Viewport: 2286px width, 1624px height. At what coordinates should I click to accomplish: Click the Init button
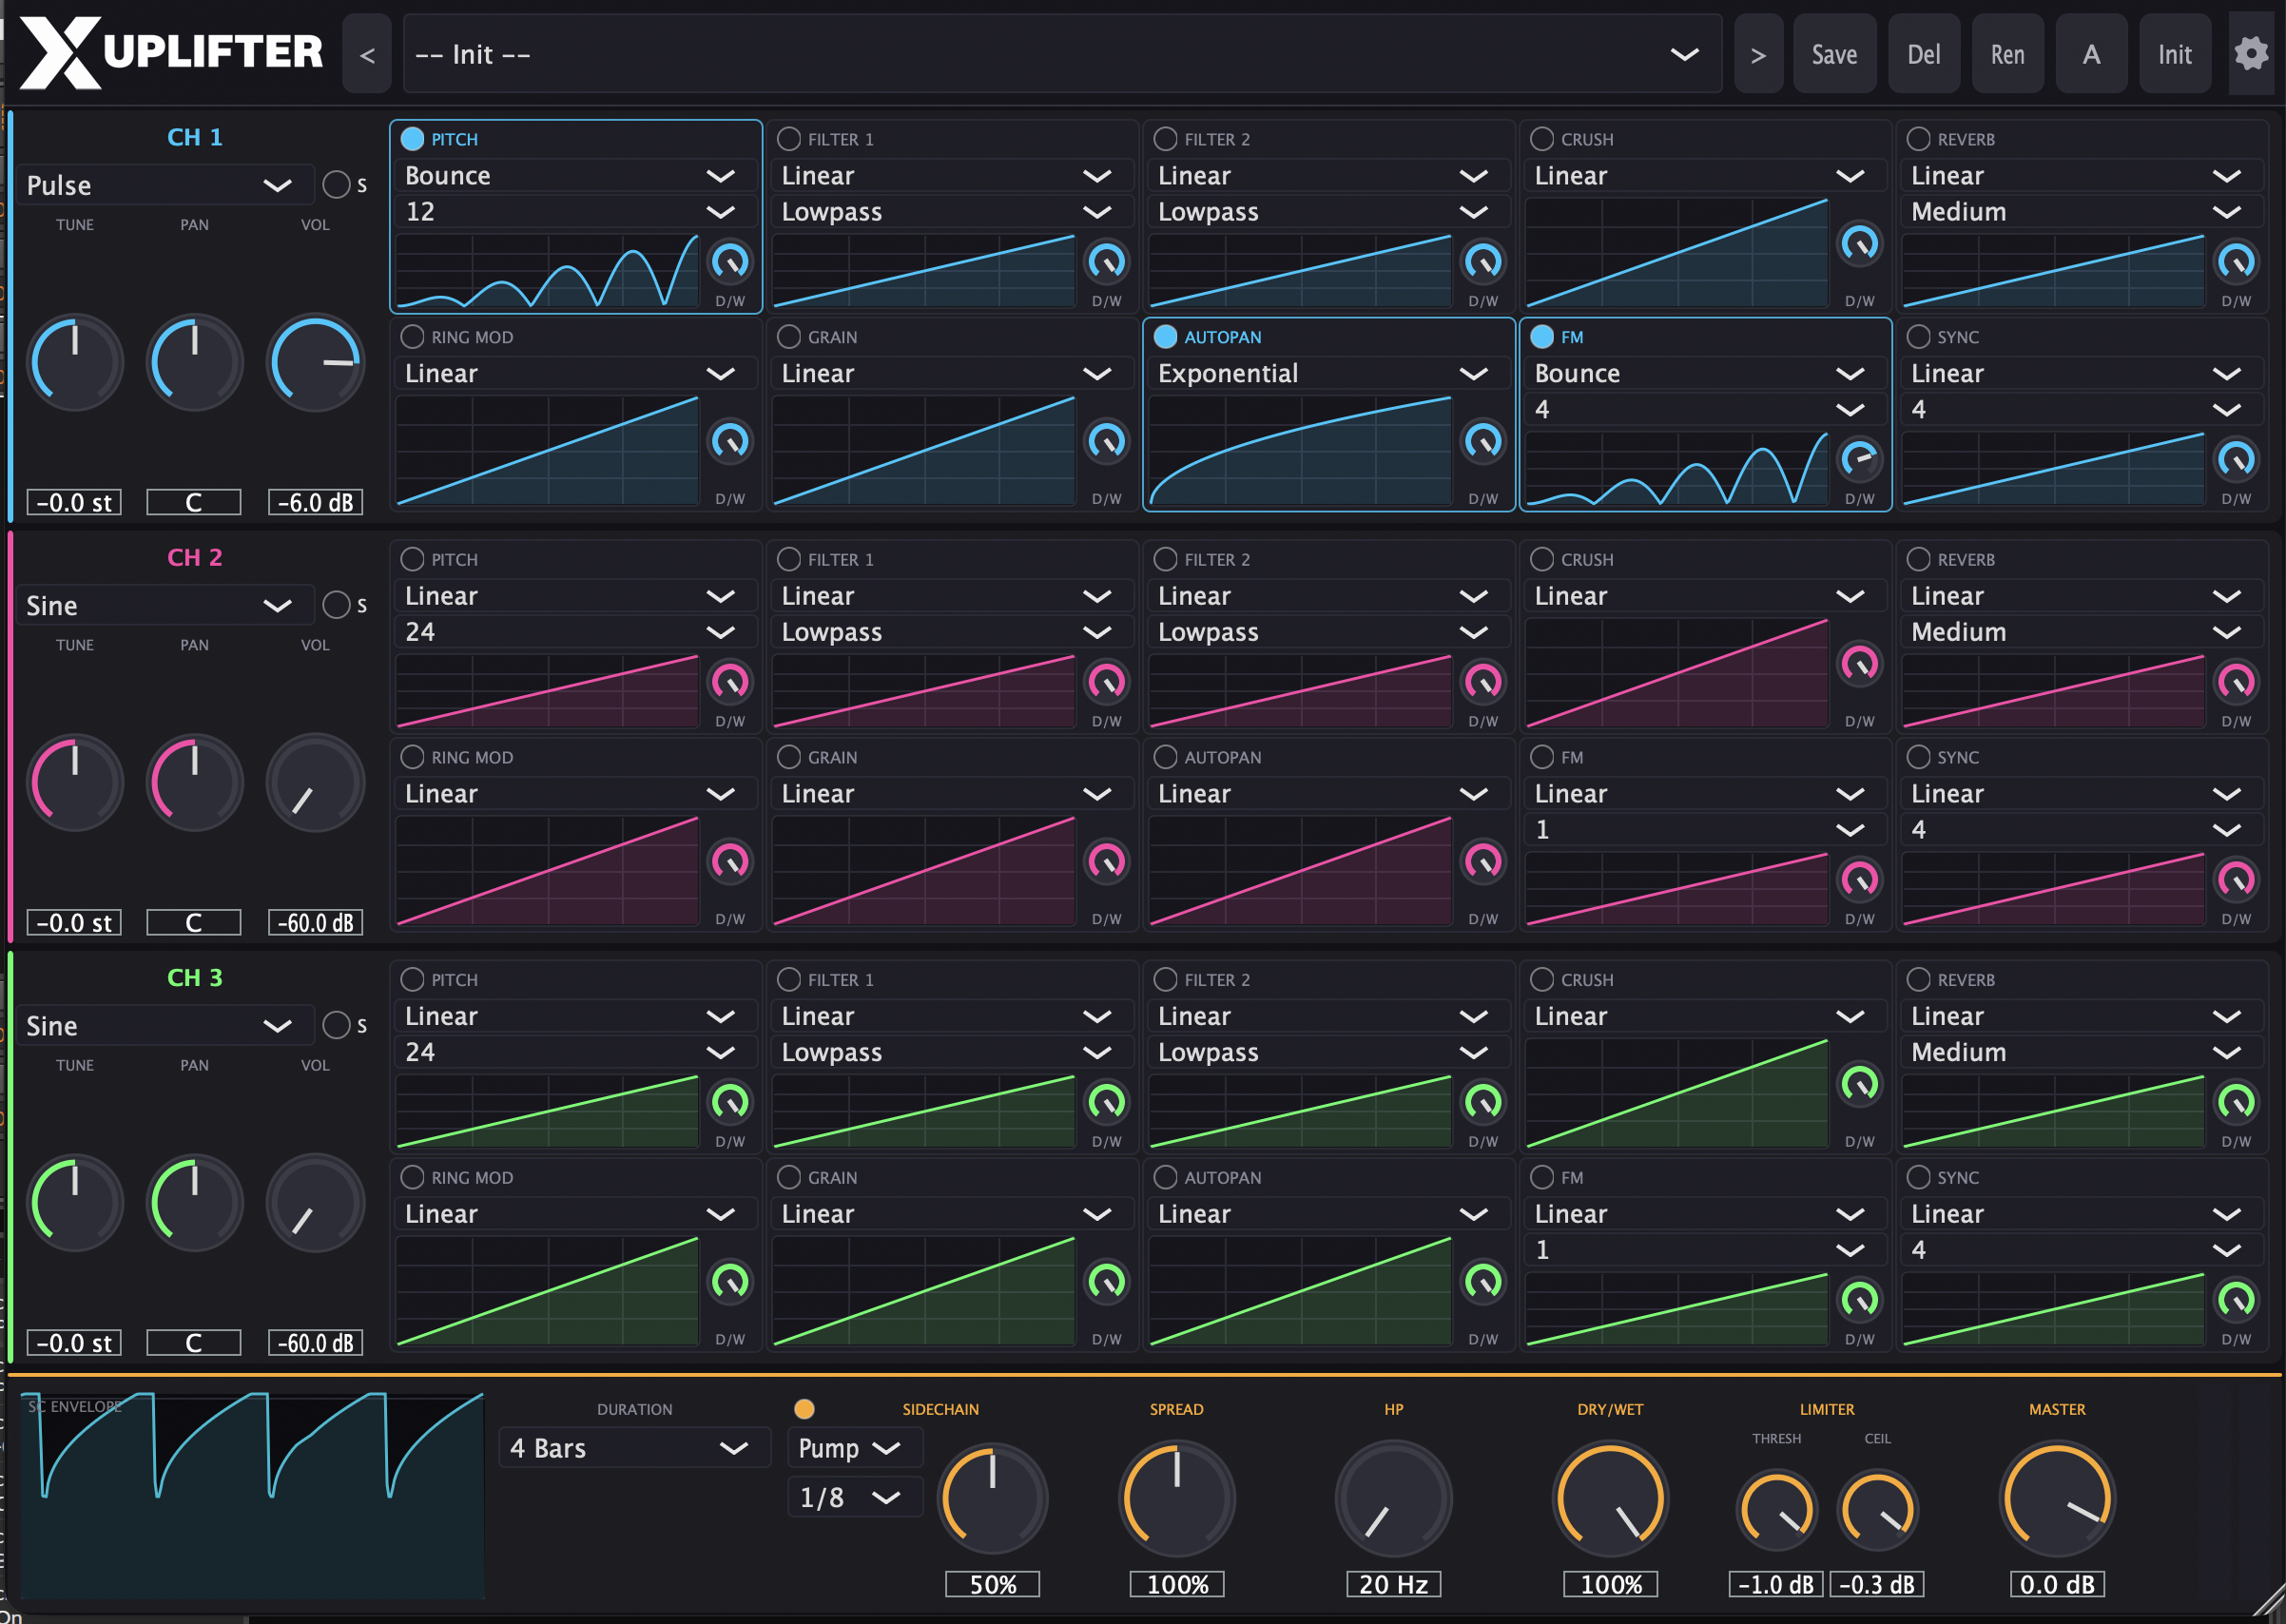tap(2175, 54)
